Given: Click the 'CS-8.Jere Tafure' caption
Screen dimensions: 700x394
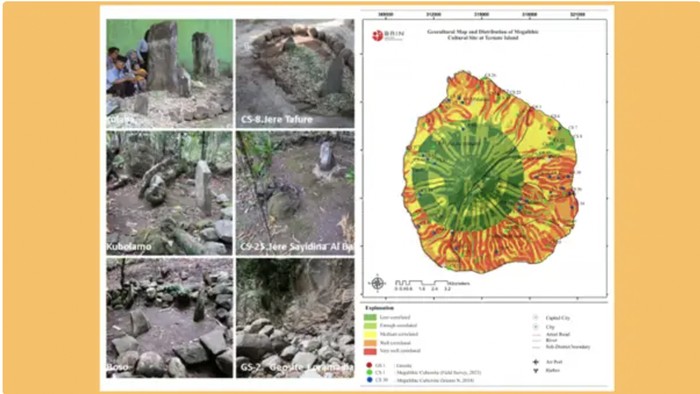Looking at the screenshot, I should coord(276,120).
